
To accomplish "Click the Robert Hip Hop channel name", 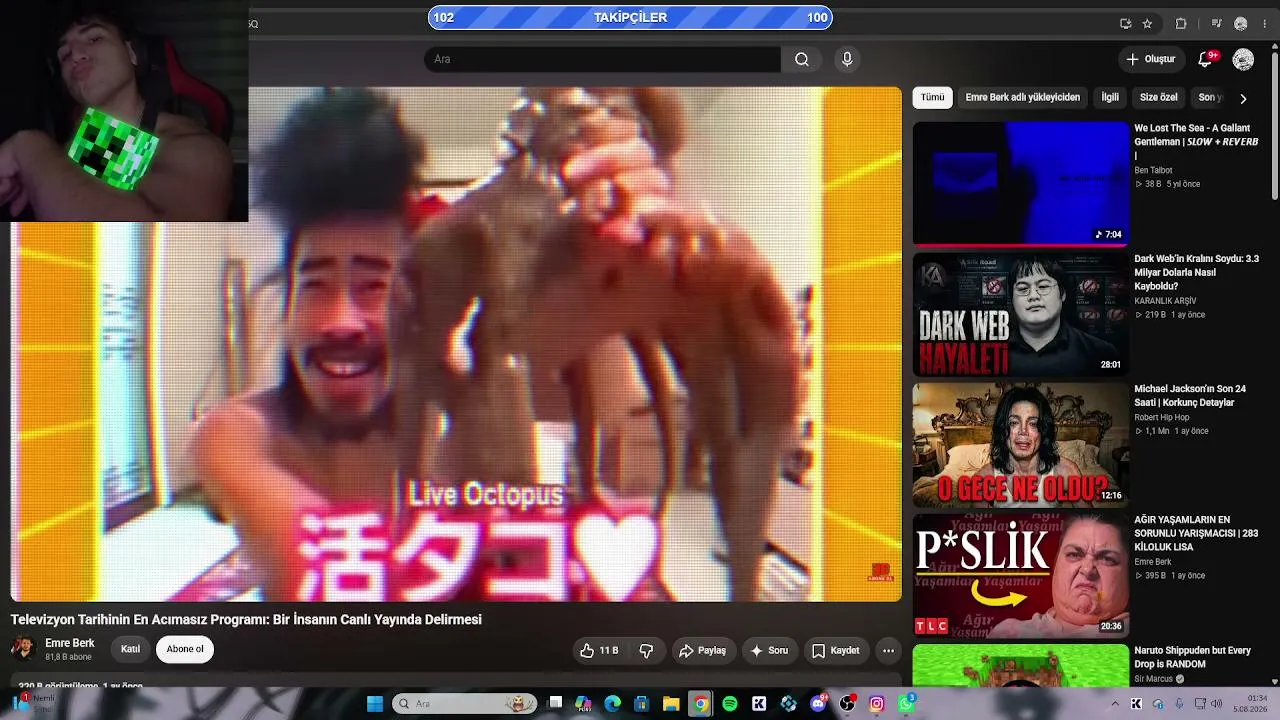I will coord(1162,418).
